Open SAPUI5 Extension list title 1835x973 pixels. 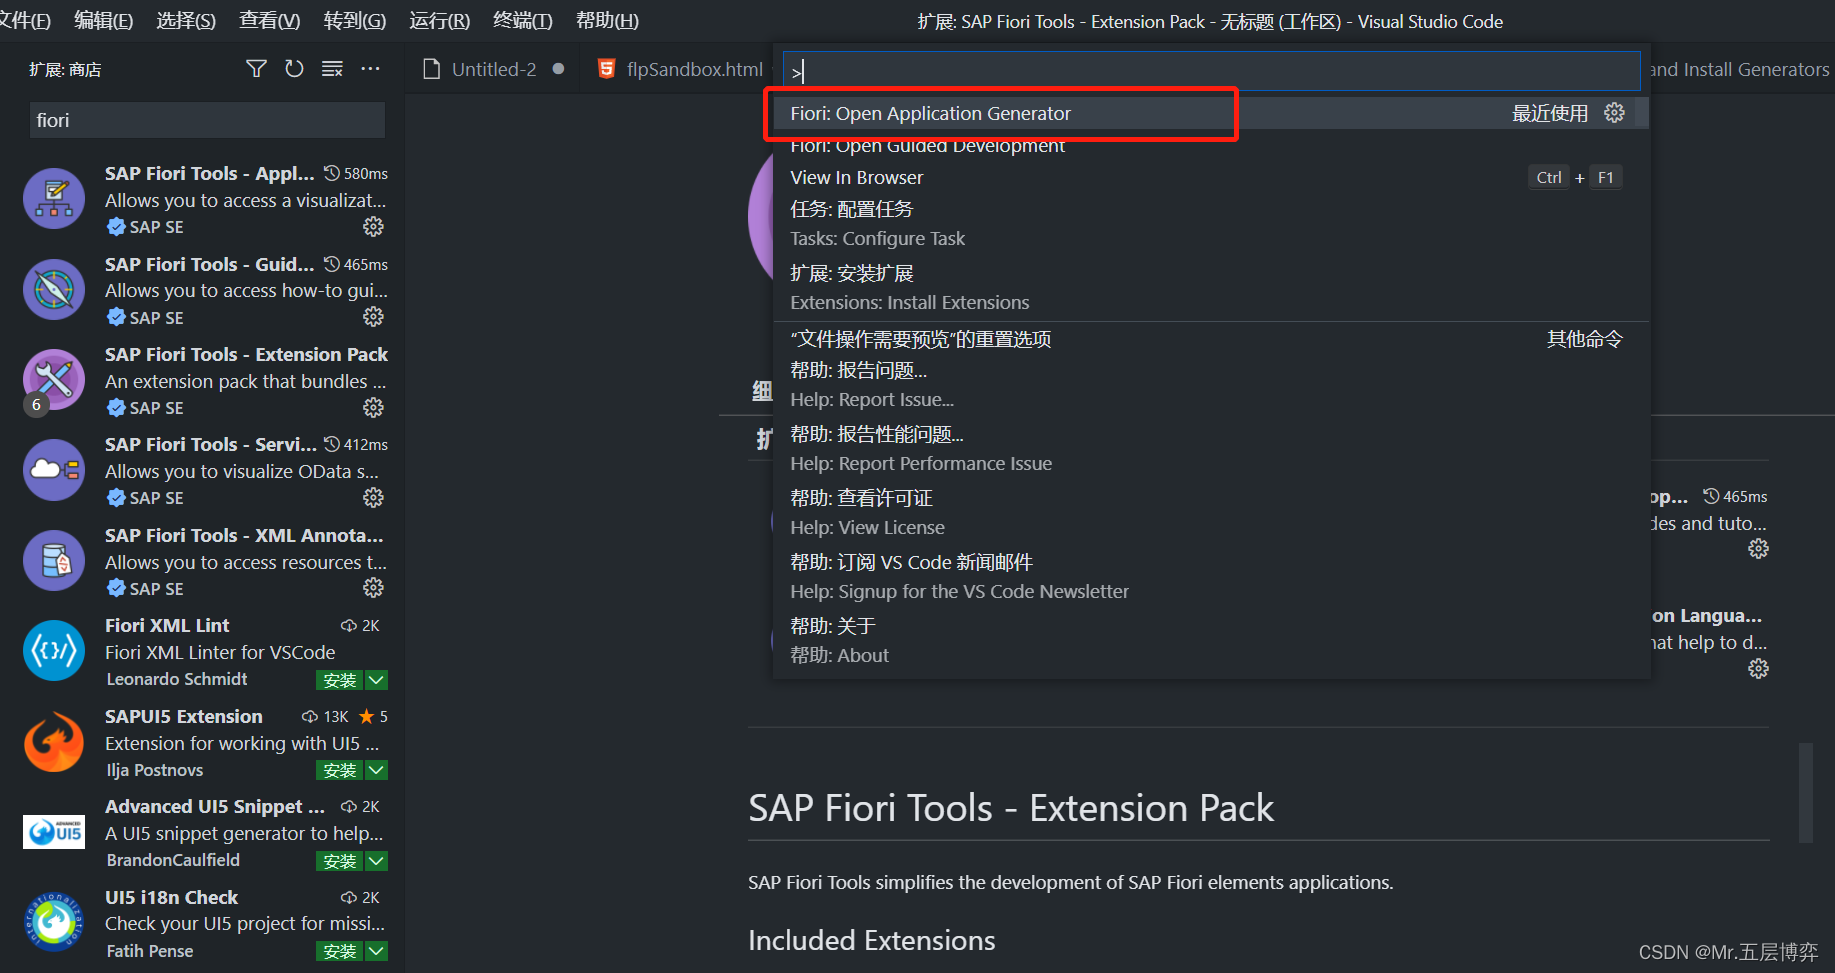pos(184,716)
